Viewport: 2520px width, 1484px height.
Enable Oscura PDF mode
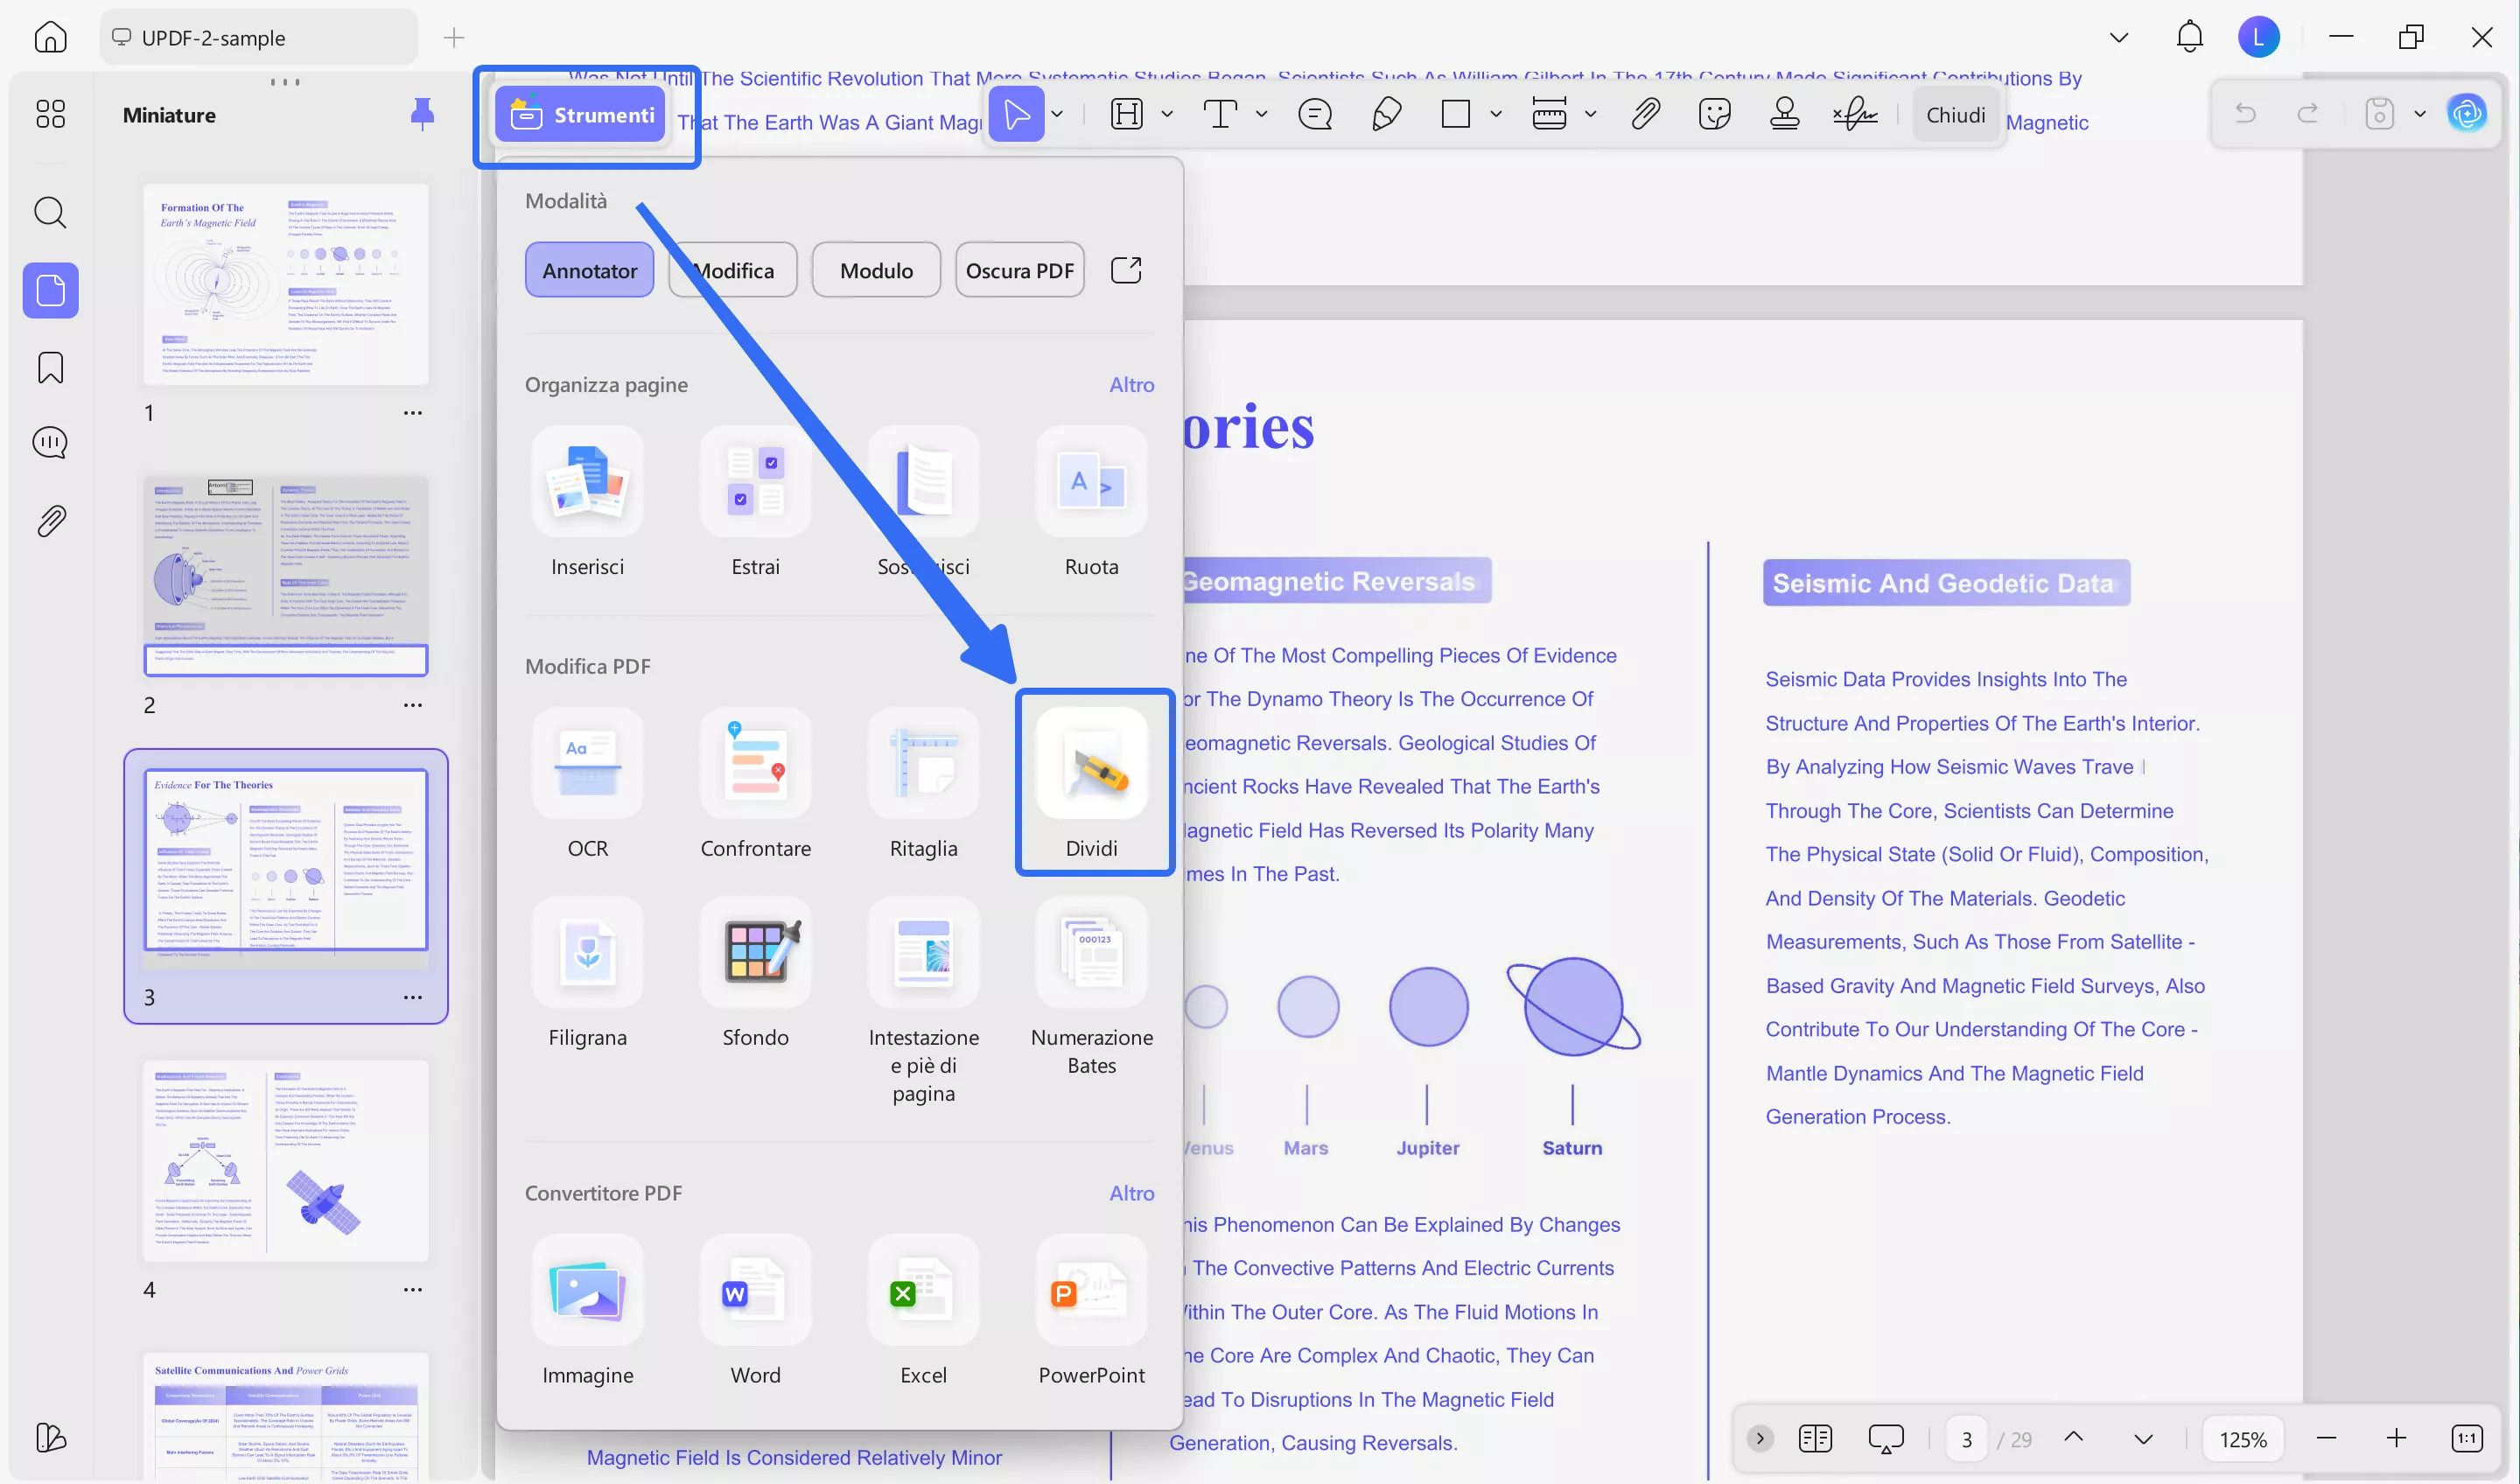coord(1019,270)
